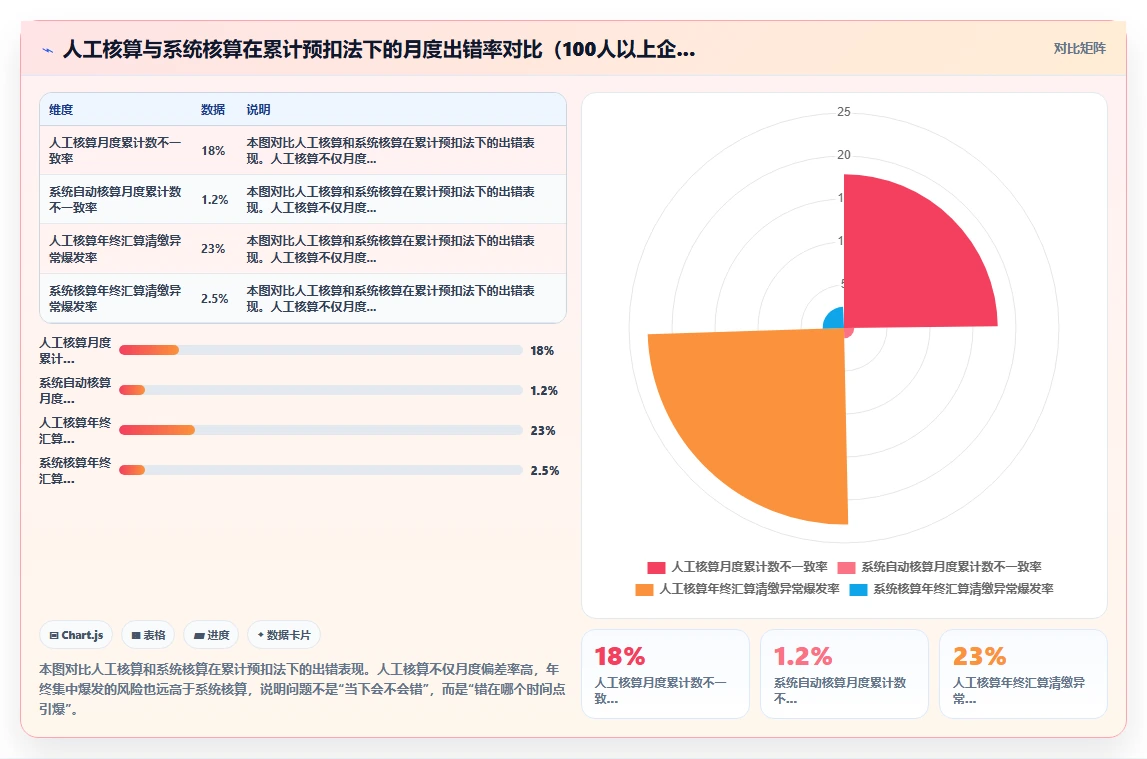Click the 2.5% label beside progress bar
Screen dimensions: 1147x759
[544, 470]
